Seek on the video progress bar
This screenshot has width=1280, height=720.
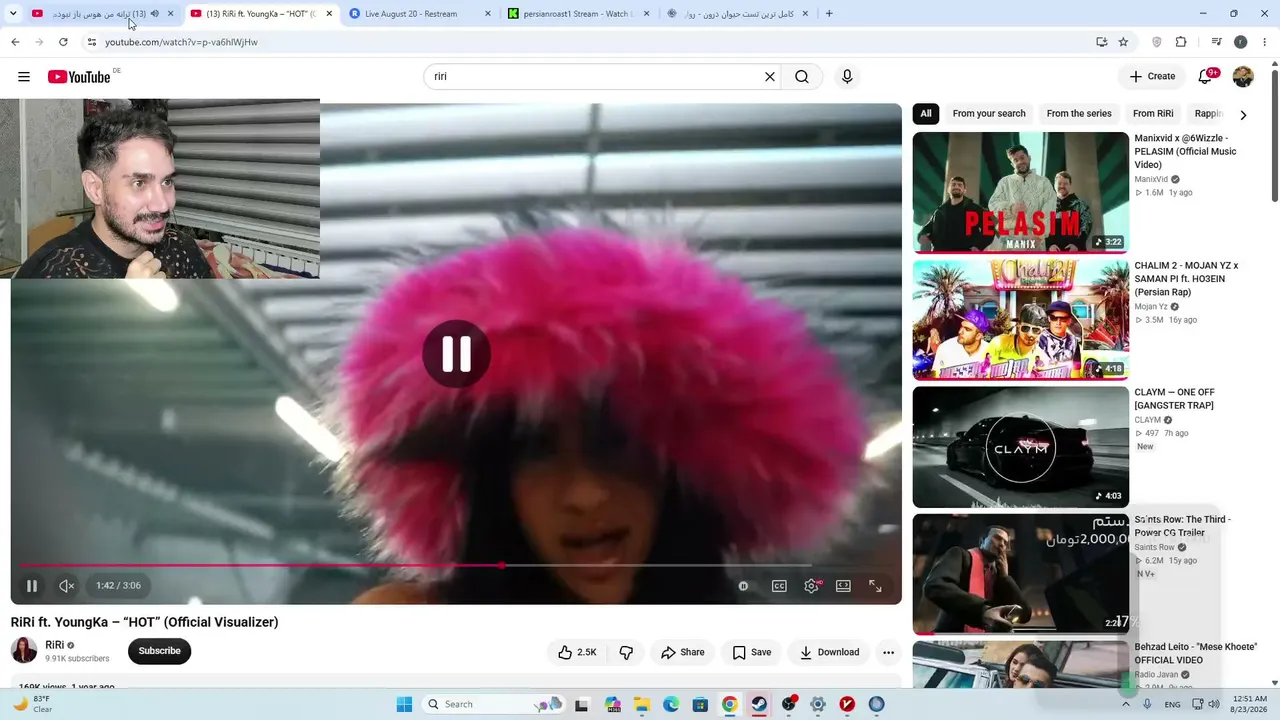[456, 565]
